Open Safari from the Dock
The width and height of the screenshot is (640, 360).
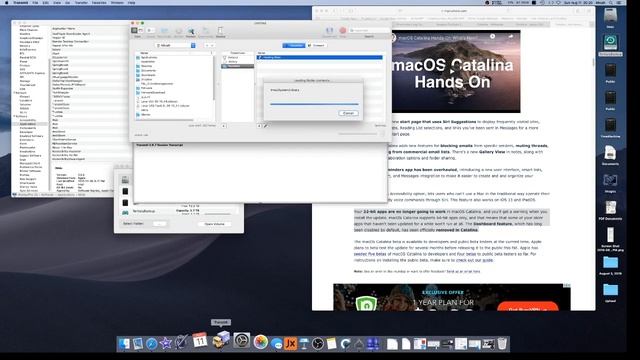pyautogui.click(x=151, y=343)
